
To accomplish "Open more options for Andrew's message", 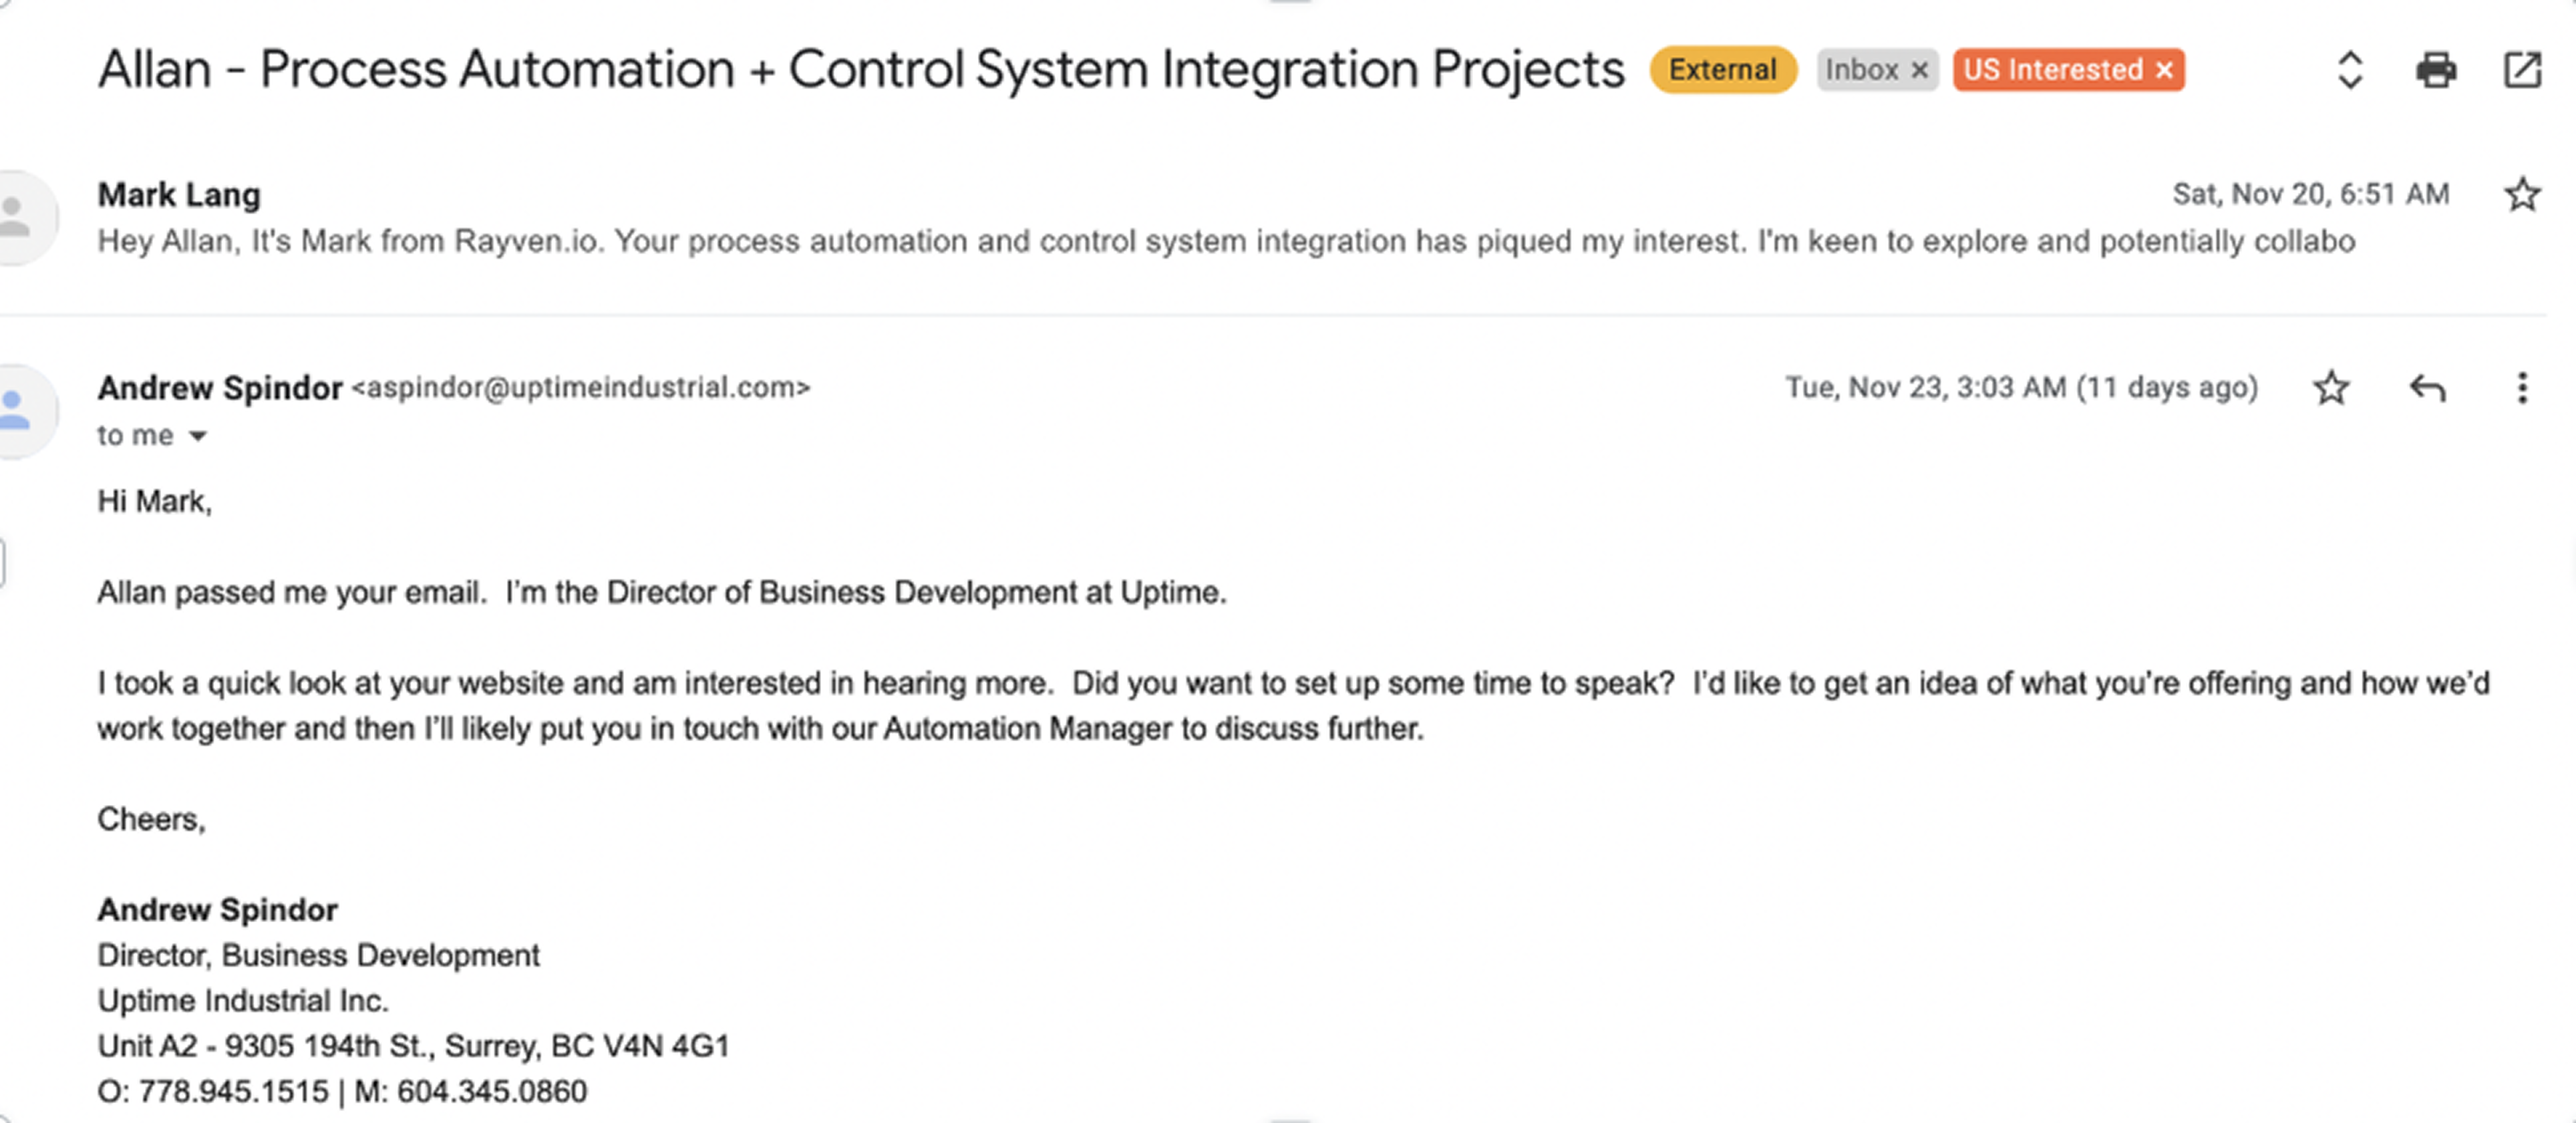I will pos(2522,387).
